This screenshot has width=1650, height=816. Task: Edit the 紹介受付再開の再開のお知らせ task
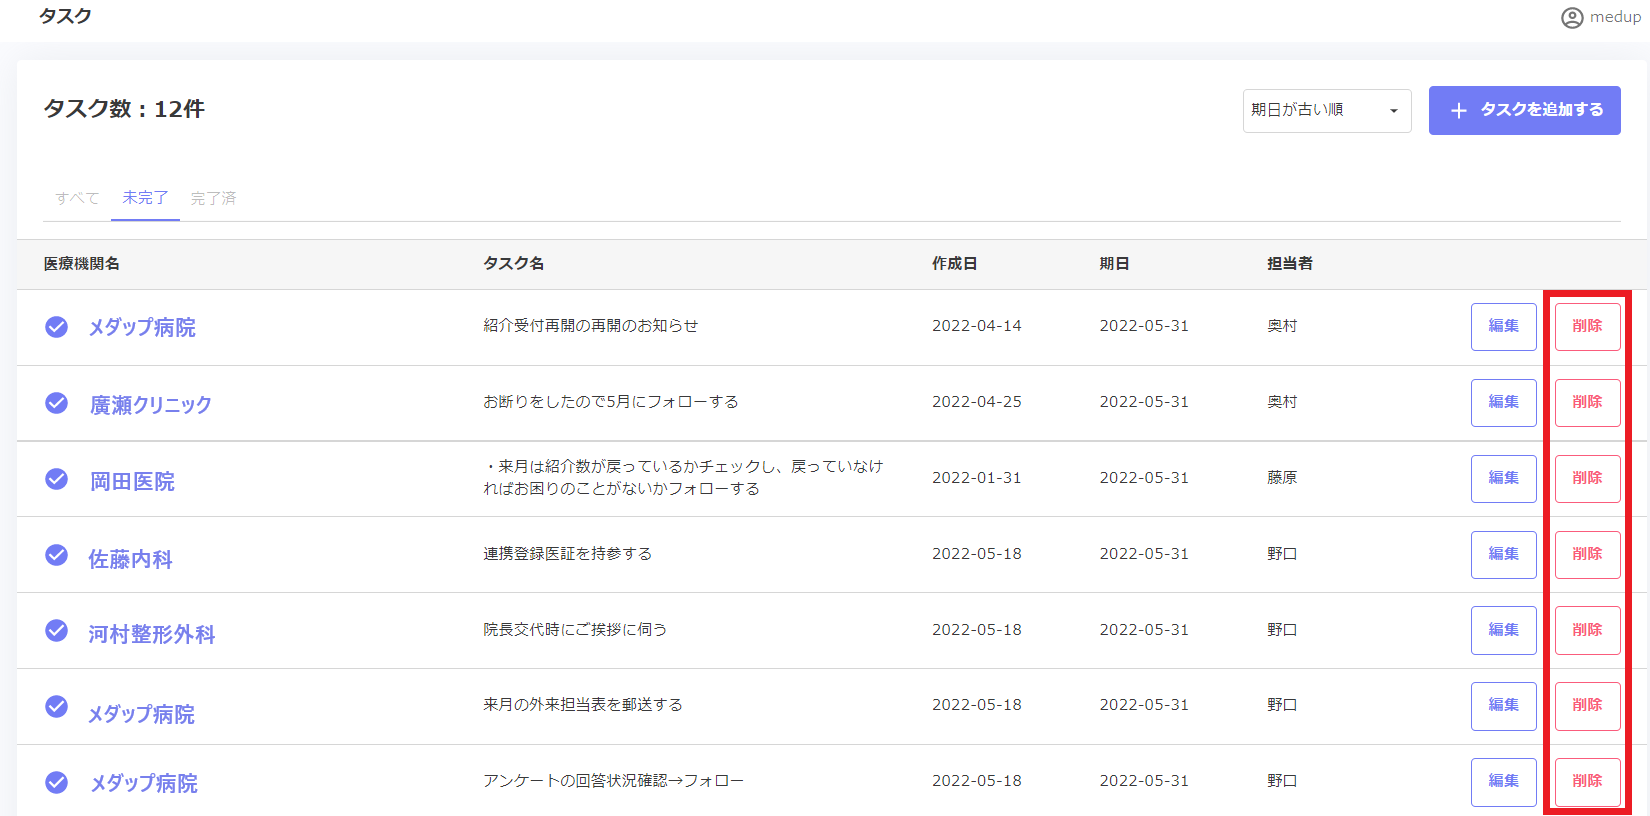pos(1503,327)
